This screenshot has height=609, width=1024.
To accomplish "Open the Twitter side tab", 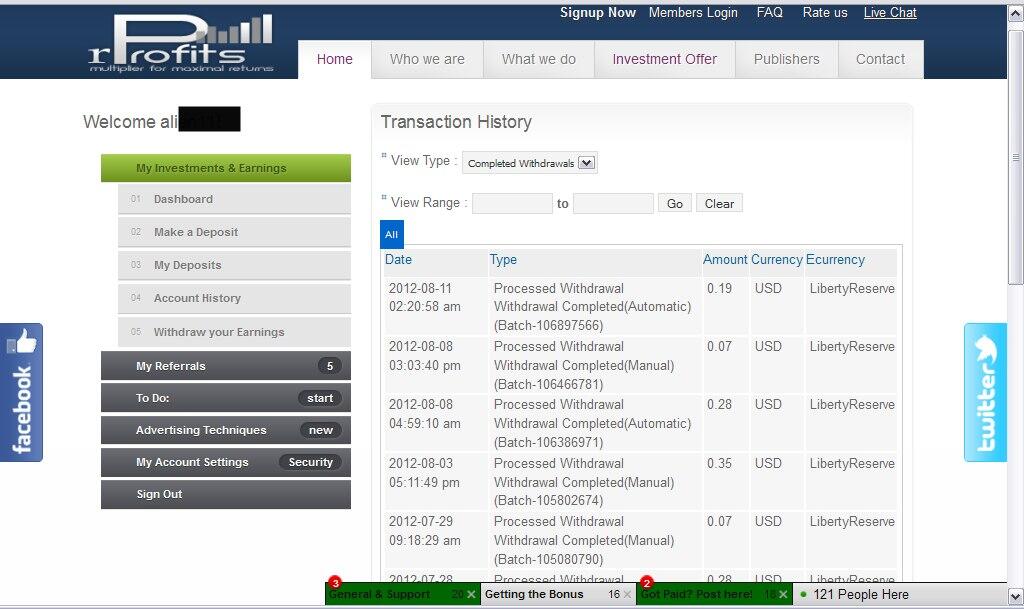I will coord(985,392).
